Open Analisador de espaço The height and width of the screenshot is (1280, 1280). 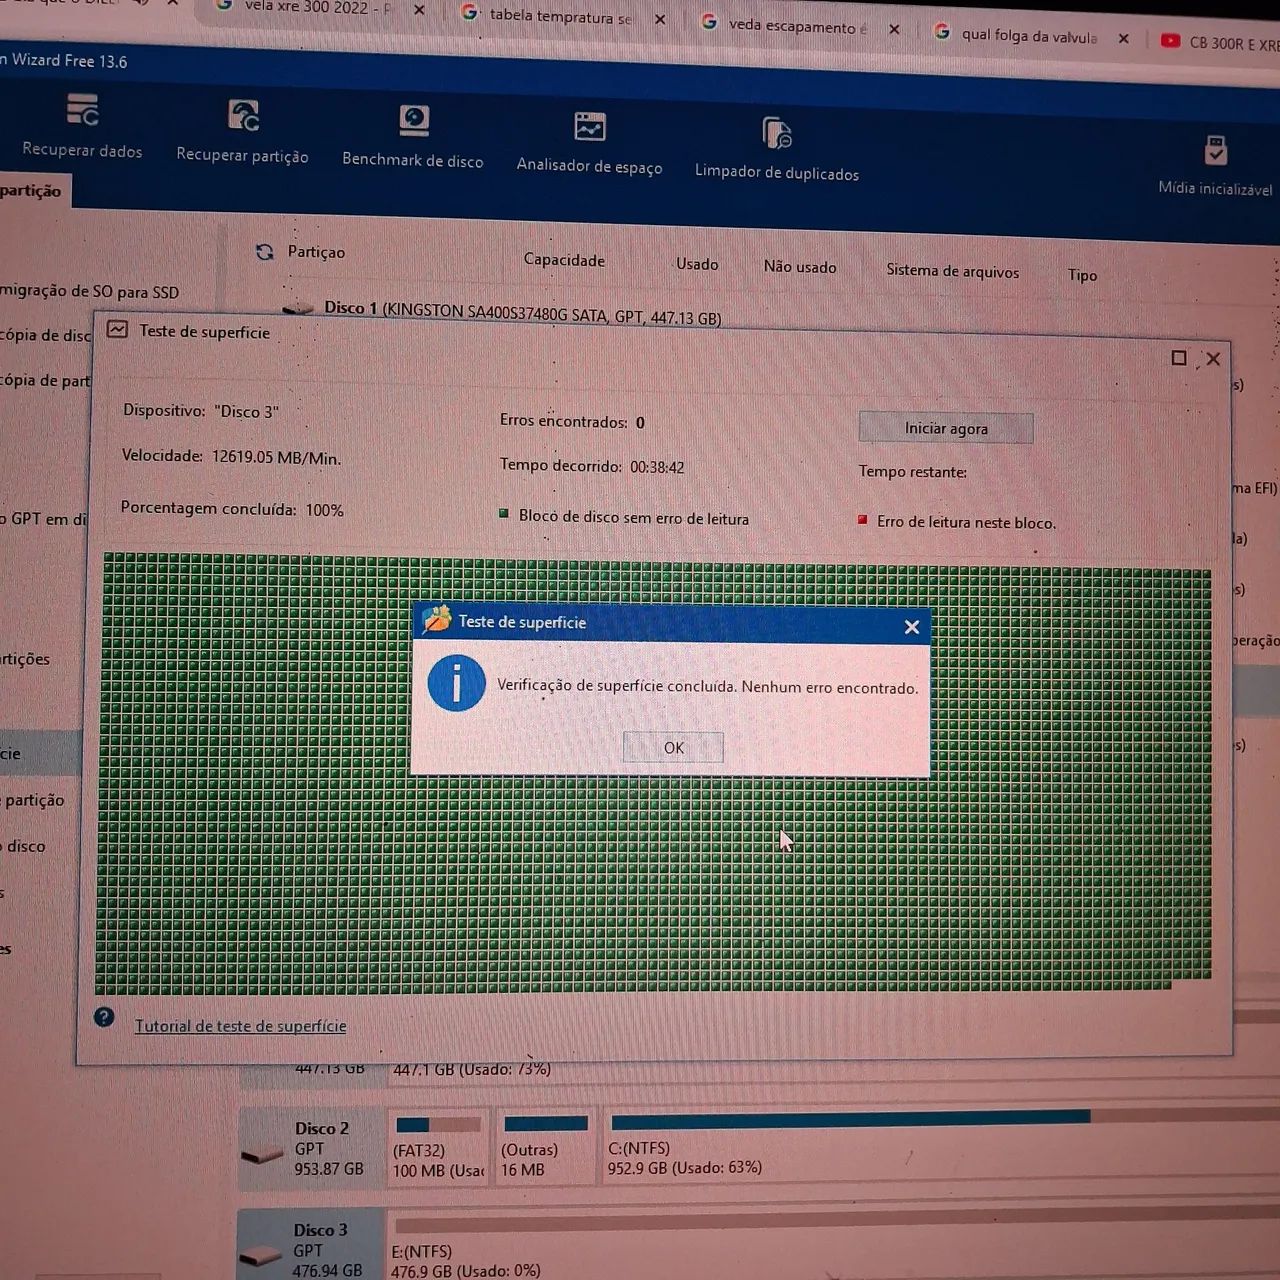[x=589, y=142]
